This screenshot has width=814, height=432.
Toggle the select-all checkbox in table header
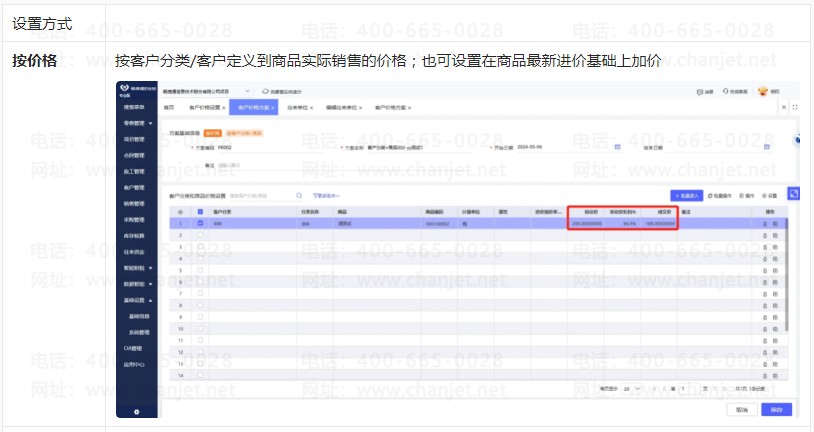click(x=200, y=212)
